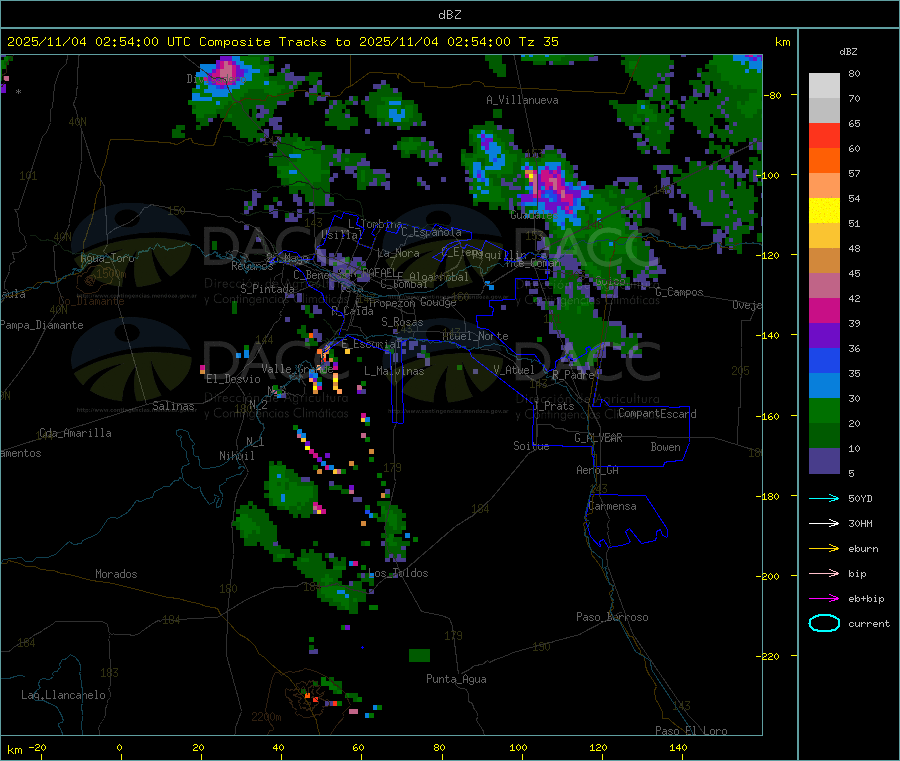Viewport: 900px width, 761px height.
Task: Select the magenta 42 dBZ color swatch
Action: pos(824,310)
